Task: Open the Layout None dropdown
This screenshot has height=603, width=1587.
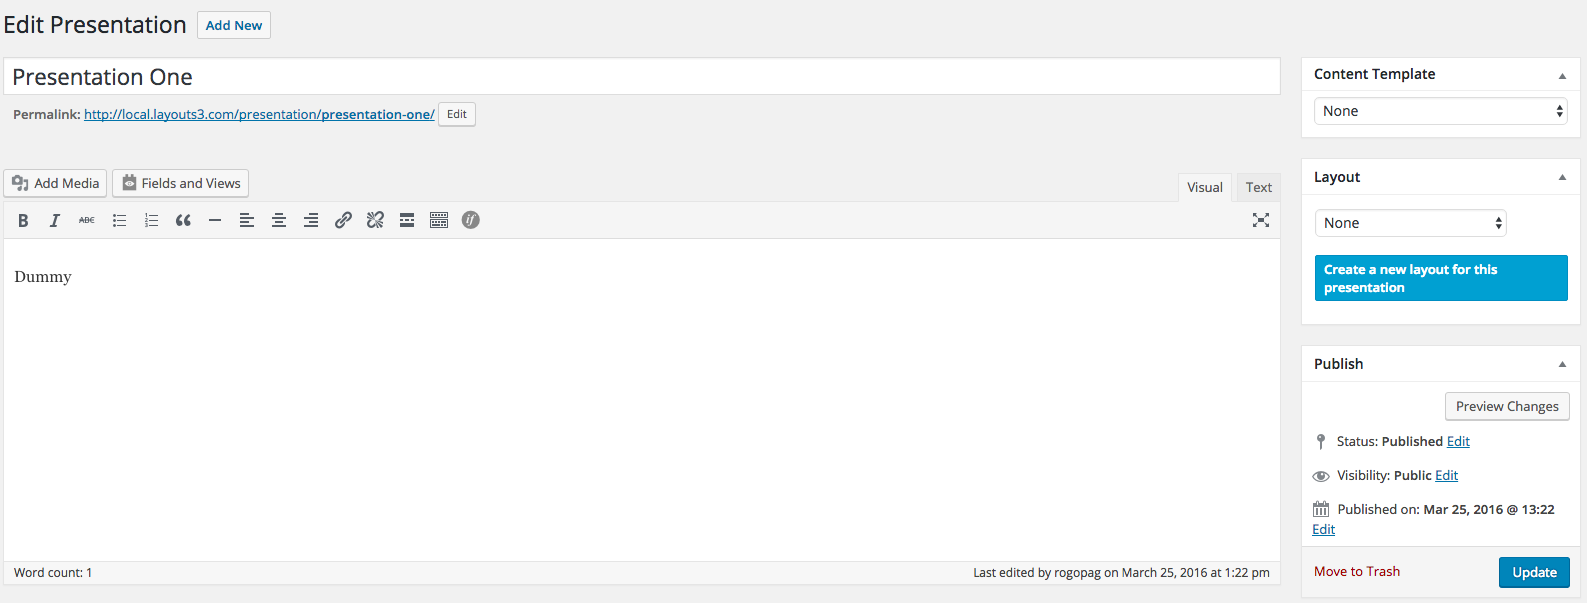Action: click(x=1410, y=223)
